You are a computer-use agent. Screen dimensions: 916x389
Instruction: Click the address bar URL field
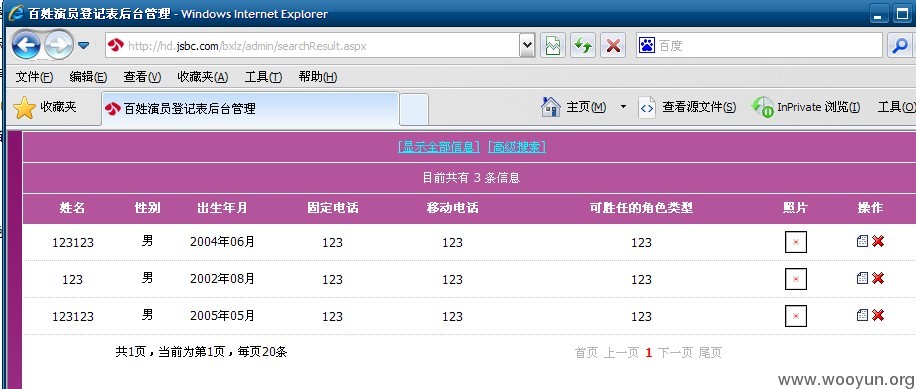(312, 46)
